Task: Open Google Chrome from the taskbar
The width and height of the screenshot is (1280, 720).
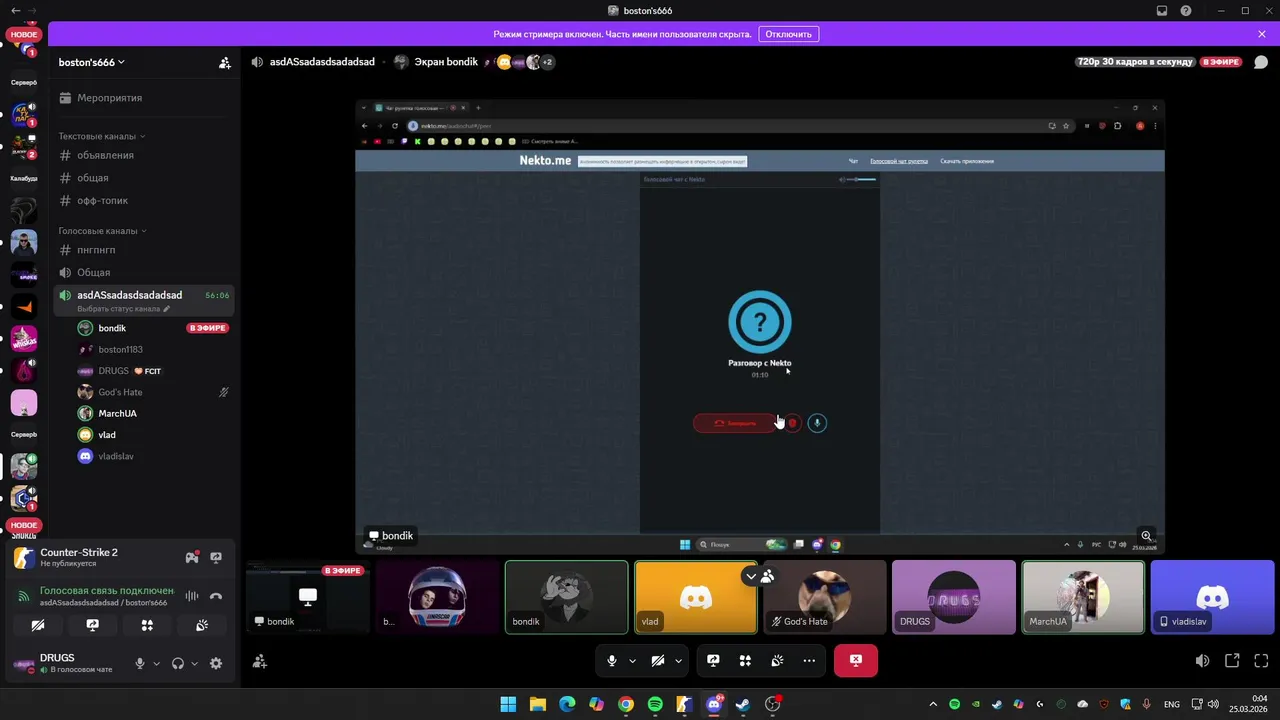Action: (626, 704)
